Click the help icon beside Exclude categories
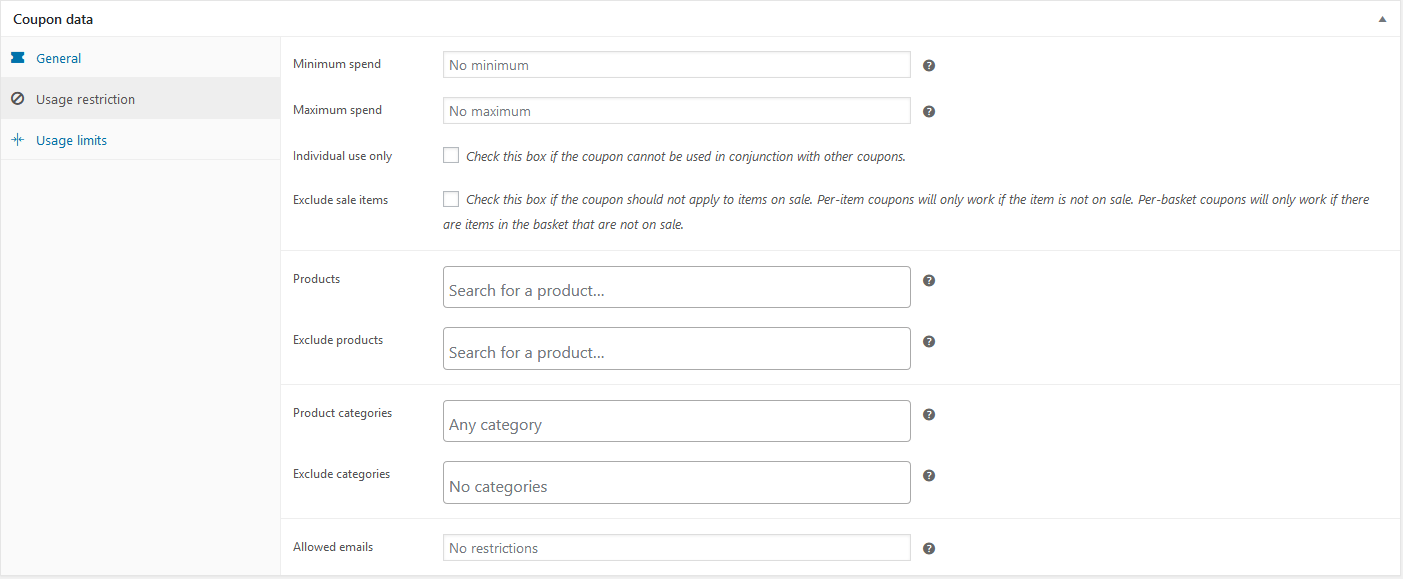Viewport: 1403px width, 579px height. point(929,475)
